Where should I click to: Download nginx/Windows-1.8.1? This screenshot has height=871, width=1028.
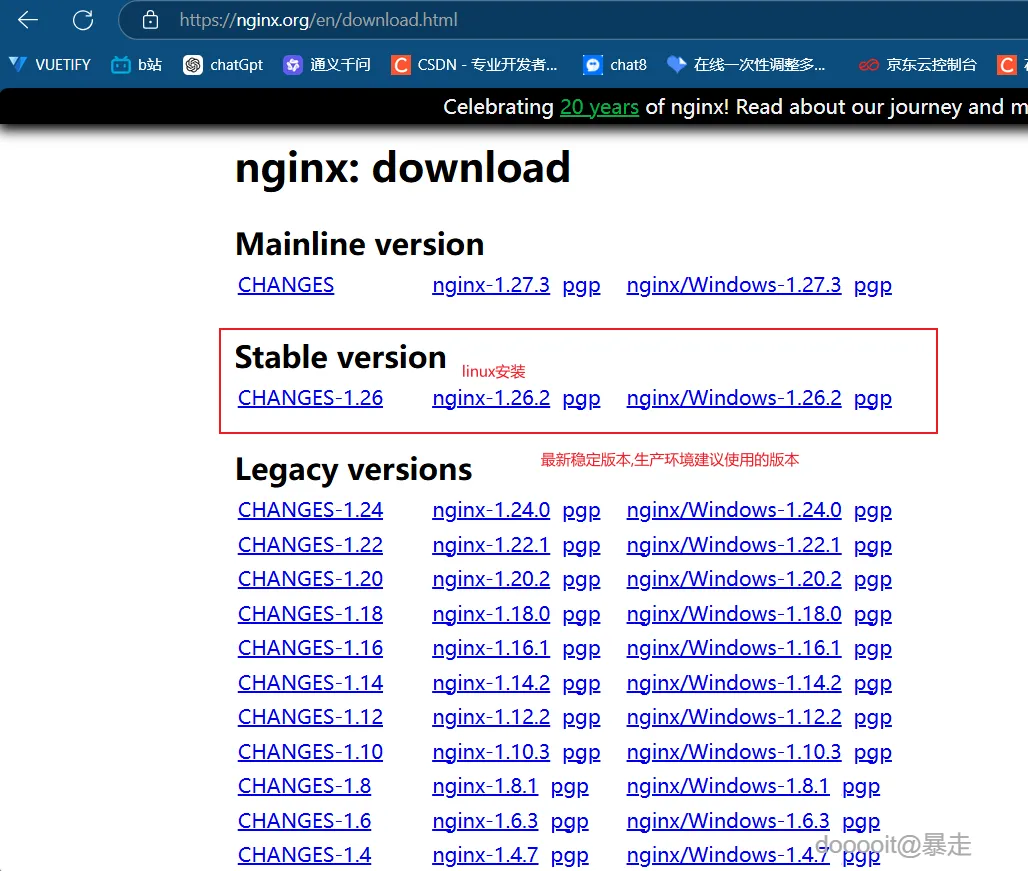click(x=728, y=786)
